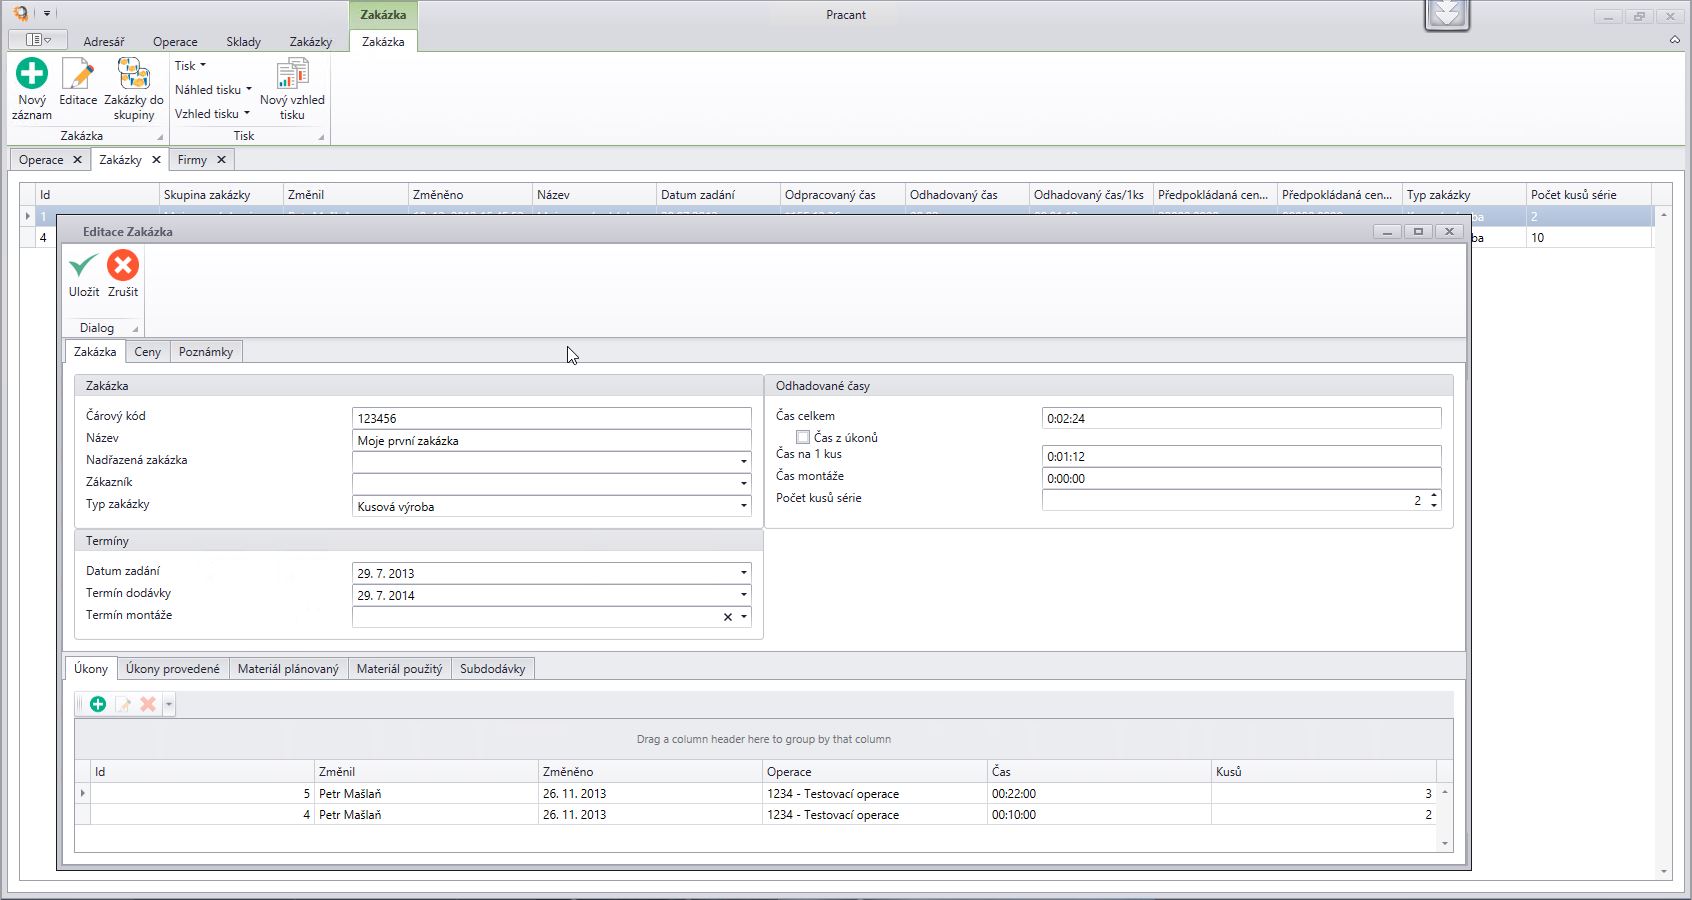Image resolution: width=1692 pixels, height=900 pixels.
Task: Click Nový vzhled tisku icon
Action: 292,73
